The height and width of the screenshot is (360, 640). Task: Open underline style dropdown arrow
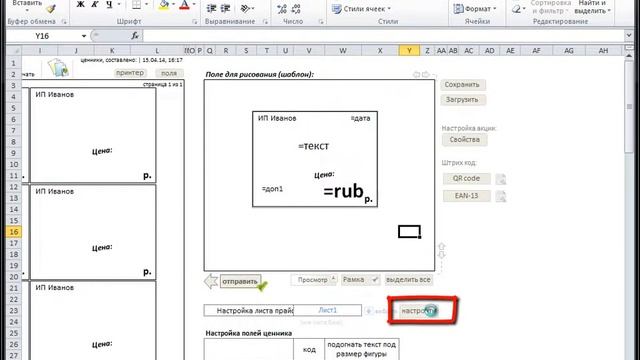coord(119,5)
